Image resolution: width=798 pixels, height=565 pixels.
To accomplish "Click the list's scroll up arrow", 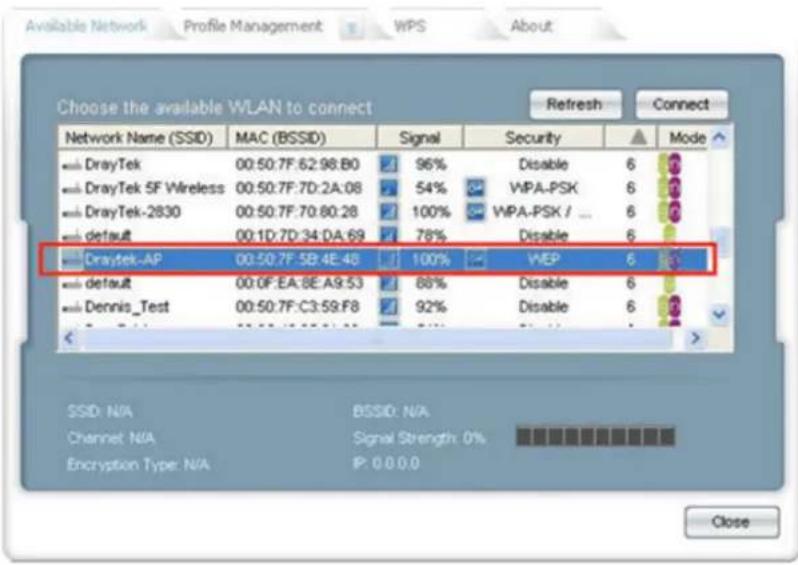I will click(x=719, y=137).
